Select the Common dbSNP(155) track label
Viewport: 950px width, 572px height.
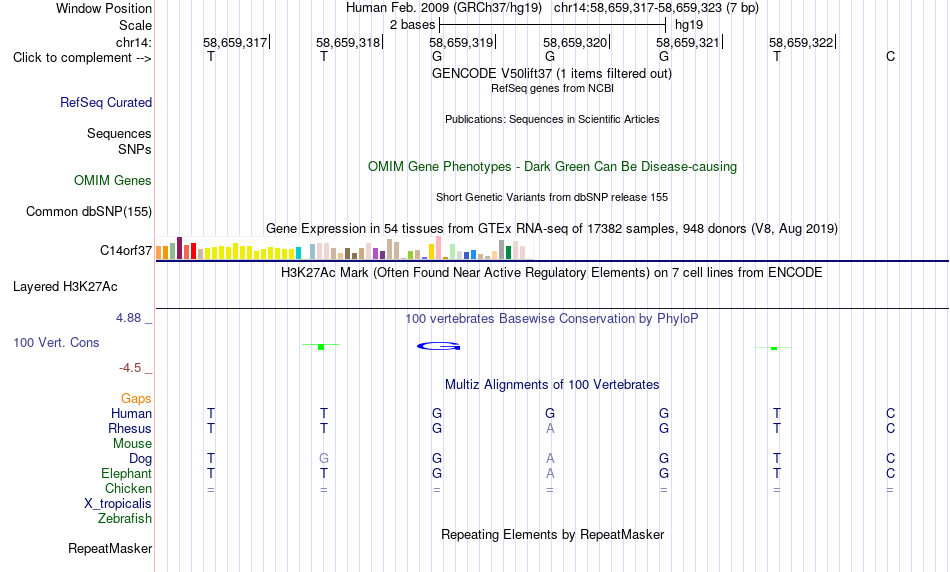pyautogui.click(x=89, y=211)
